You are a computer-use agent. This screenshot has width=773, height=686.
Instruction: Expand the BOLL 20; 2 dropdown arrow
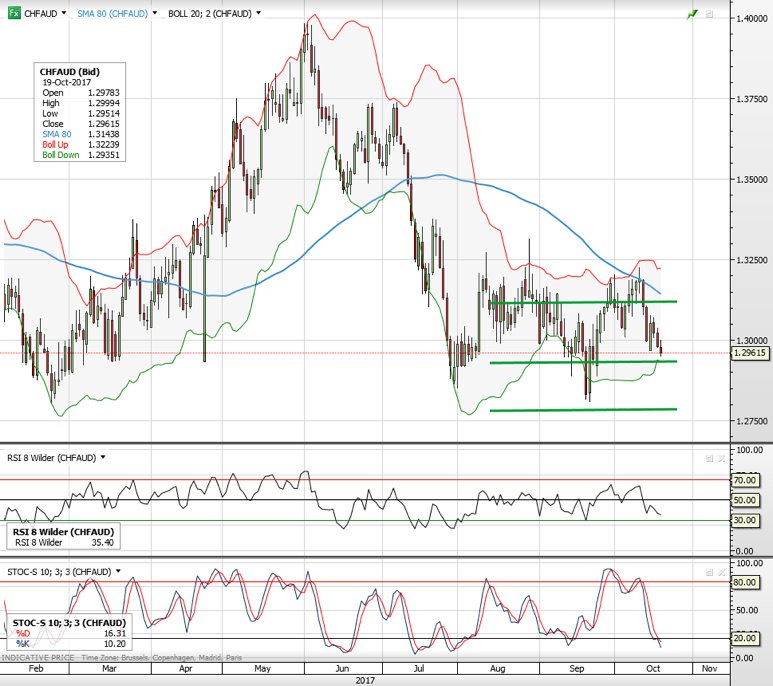[258, 13]
